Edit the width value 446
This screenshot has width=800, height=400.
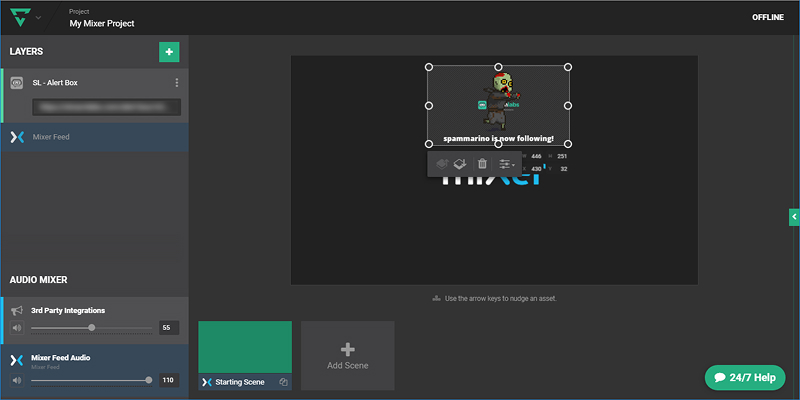point(536,156)
